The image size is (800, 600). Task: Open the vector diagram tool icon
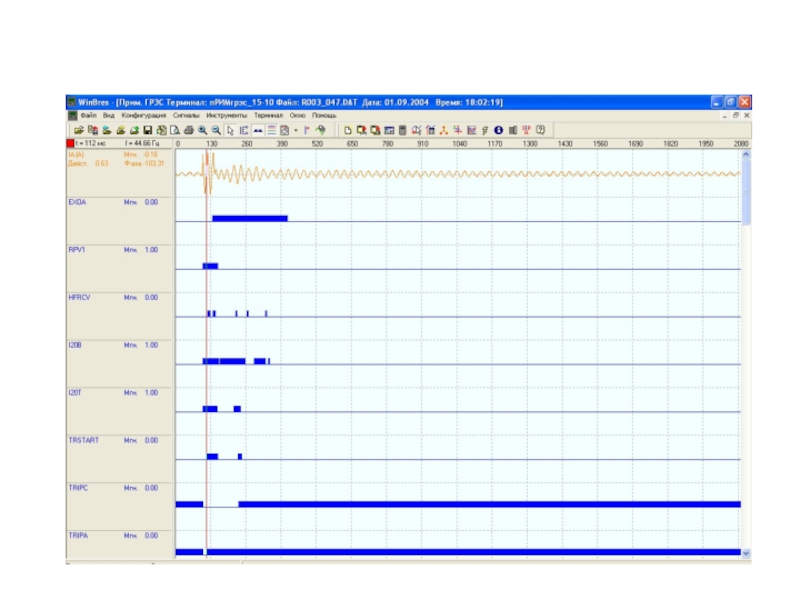click(443, 131)
